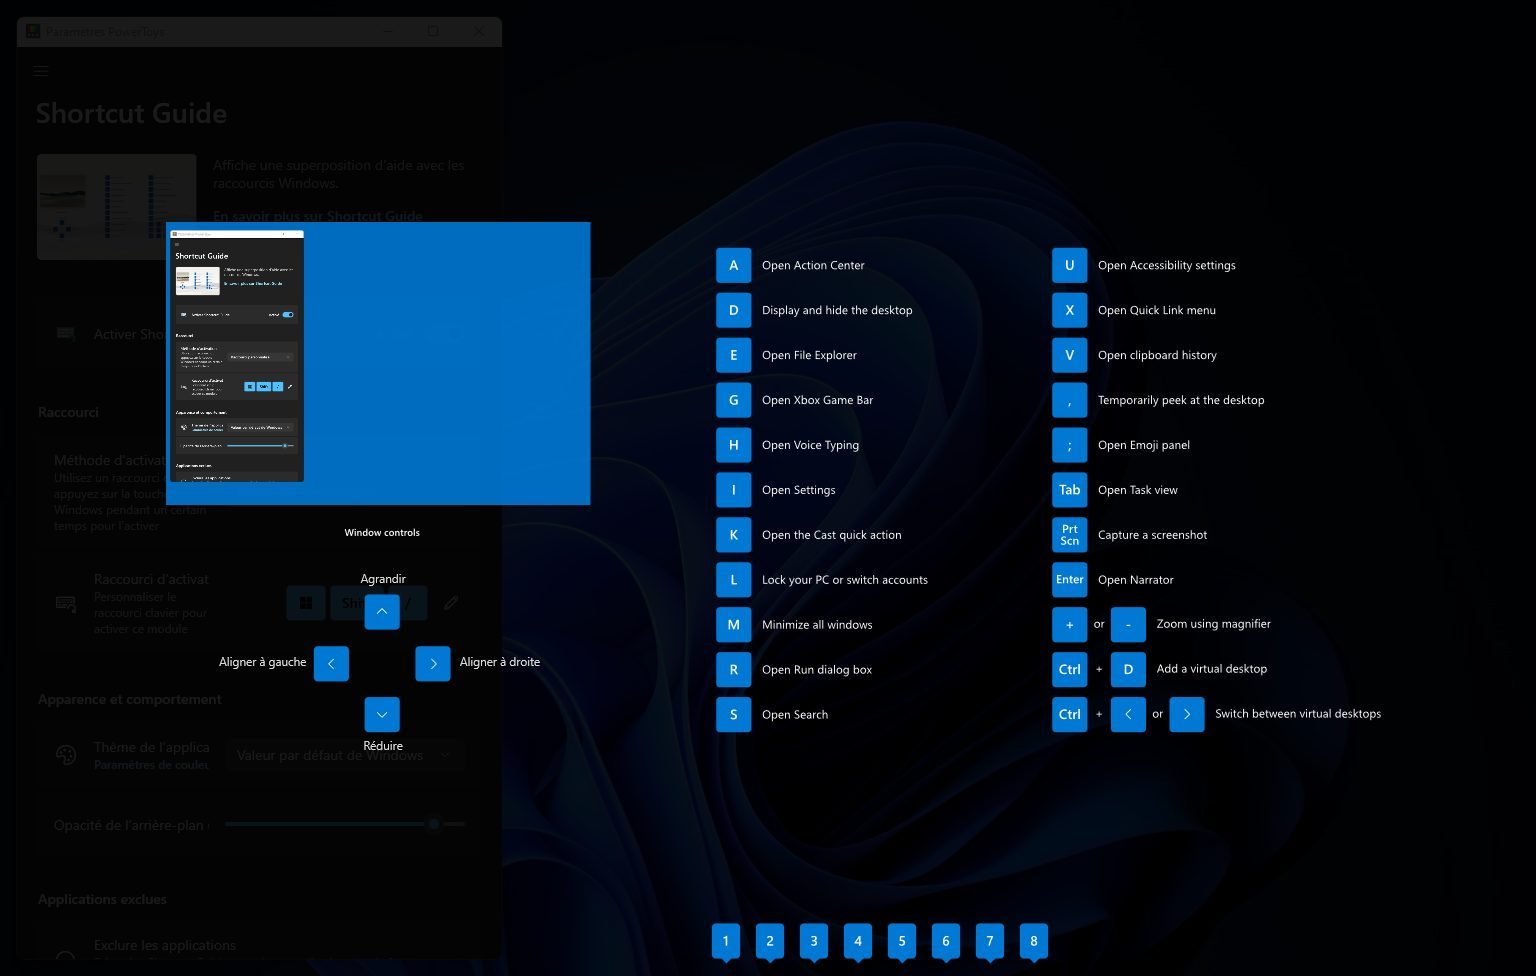Screen dimensions: 1536x976
Task: Click the 'Open Action Center' label
Action: point(813,265)
